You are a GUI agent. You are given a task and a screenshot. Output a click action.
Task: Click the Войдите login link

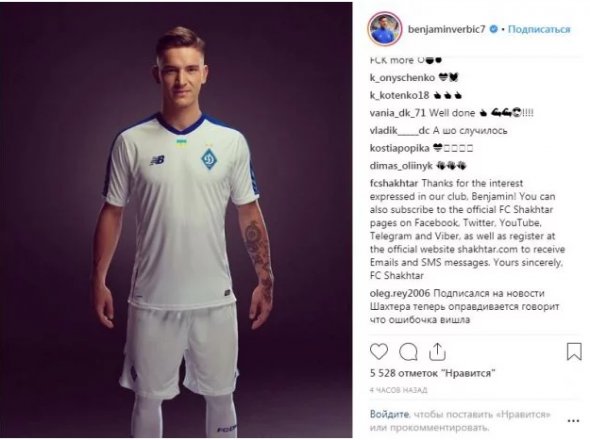click(389, 414)
